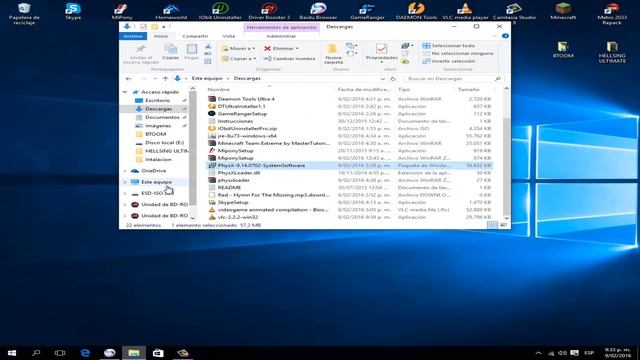Open the GameRanger desktop shortcut
This screenshot has height=360, width=640.
pos(367,11)
